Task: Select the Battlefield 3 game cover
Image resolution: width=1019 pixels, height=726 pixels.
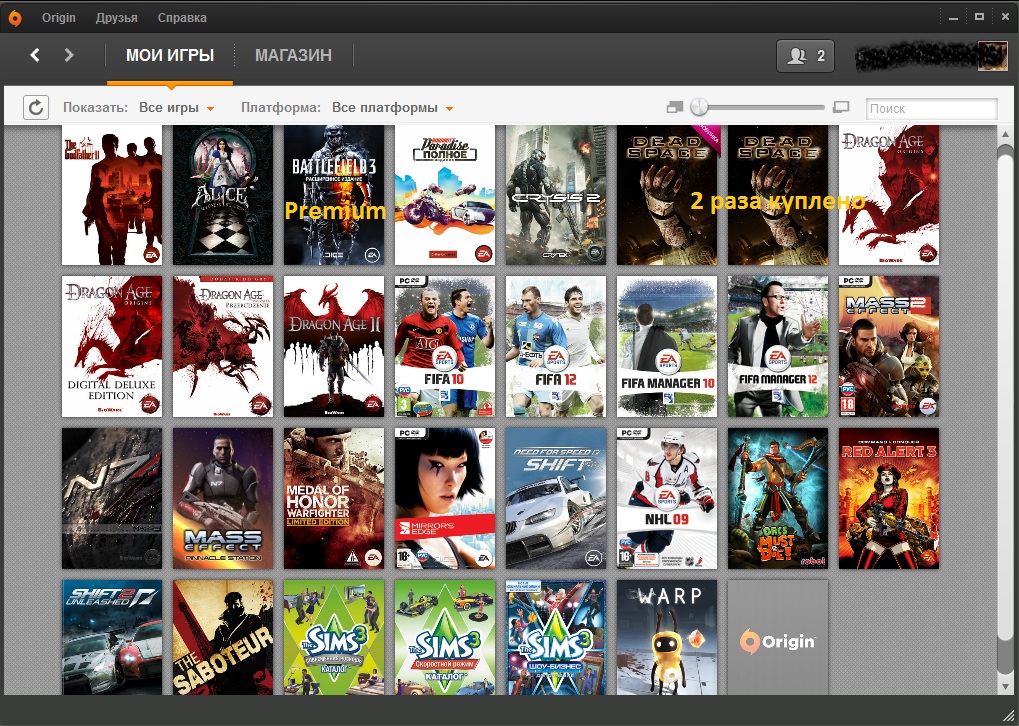Action: (334, 195)
